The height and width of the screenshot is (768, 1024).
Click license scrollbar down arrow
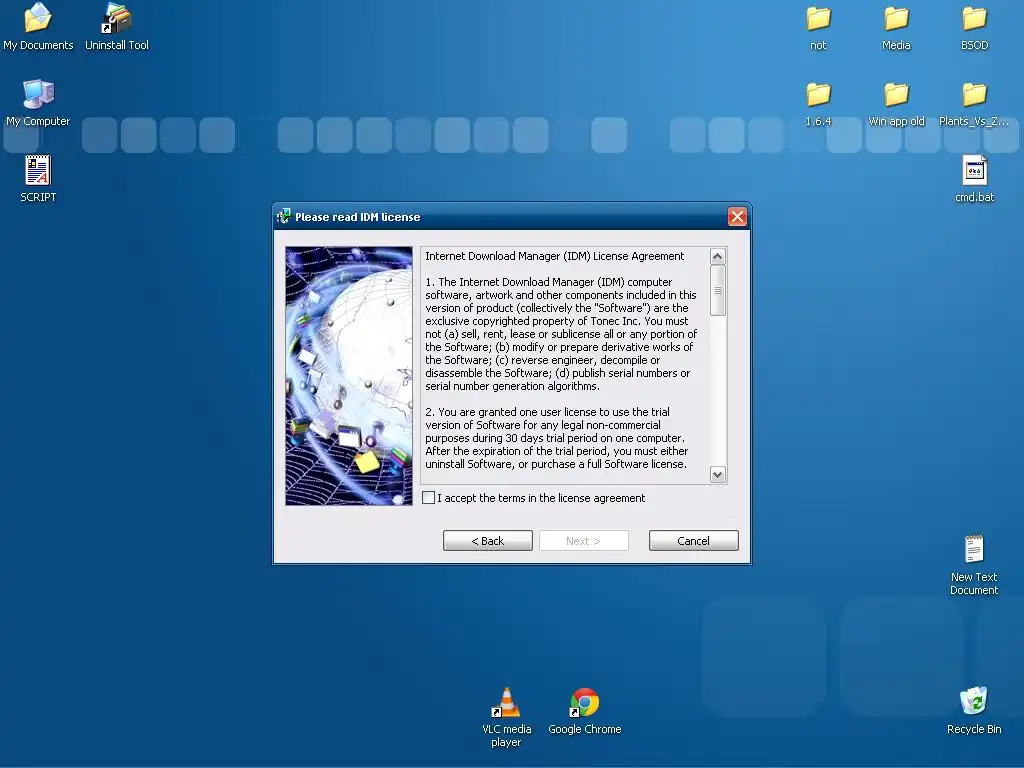coord(718,475)
